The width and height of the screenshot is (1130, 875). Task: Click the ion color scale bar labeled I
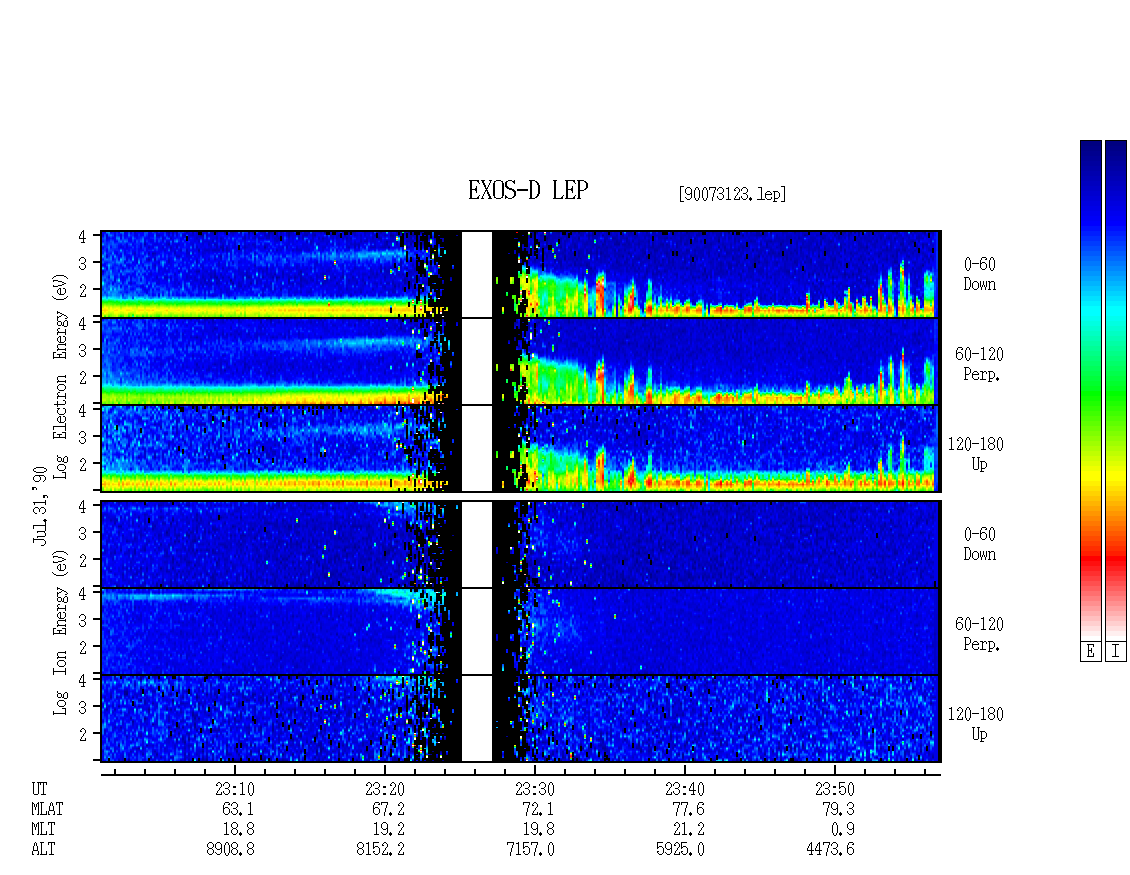(x=1116, y=391)
